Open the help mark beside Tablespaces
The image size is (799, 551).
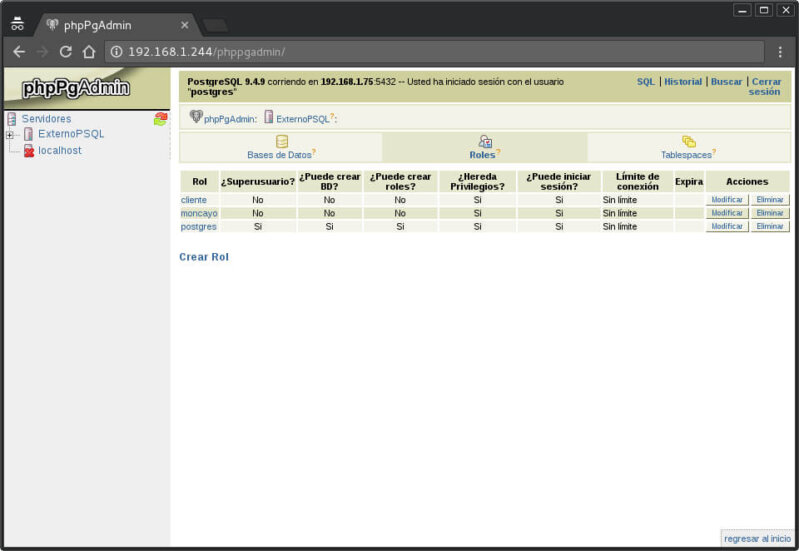click(714, 152)
